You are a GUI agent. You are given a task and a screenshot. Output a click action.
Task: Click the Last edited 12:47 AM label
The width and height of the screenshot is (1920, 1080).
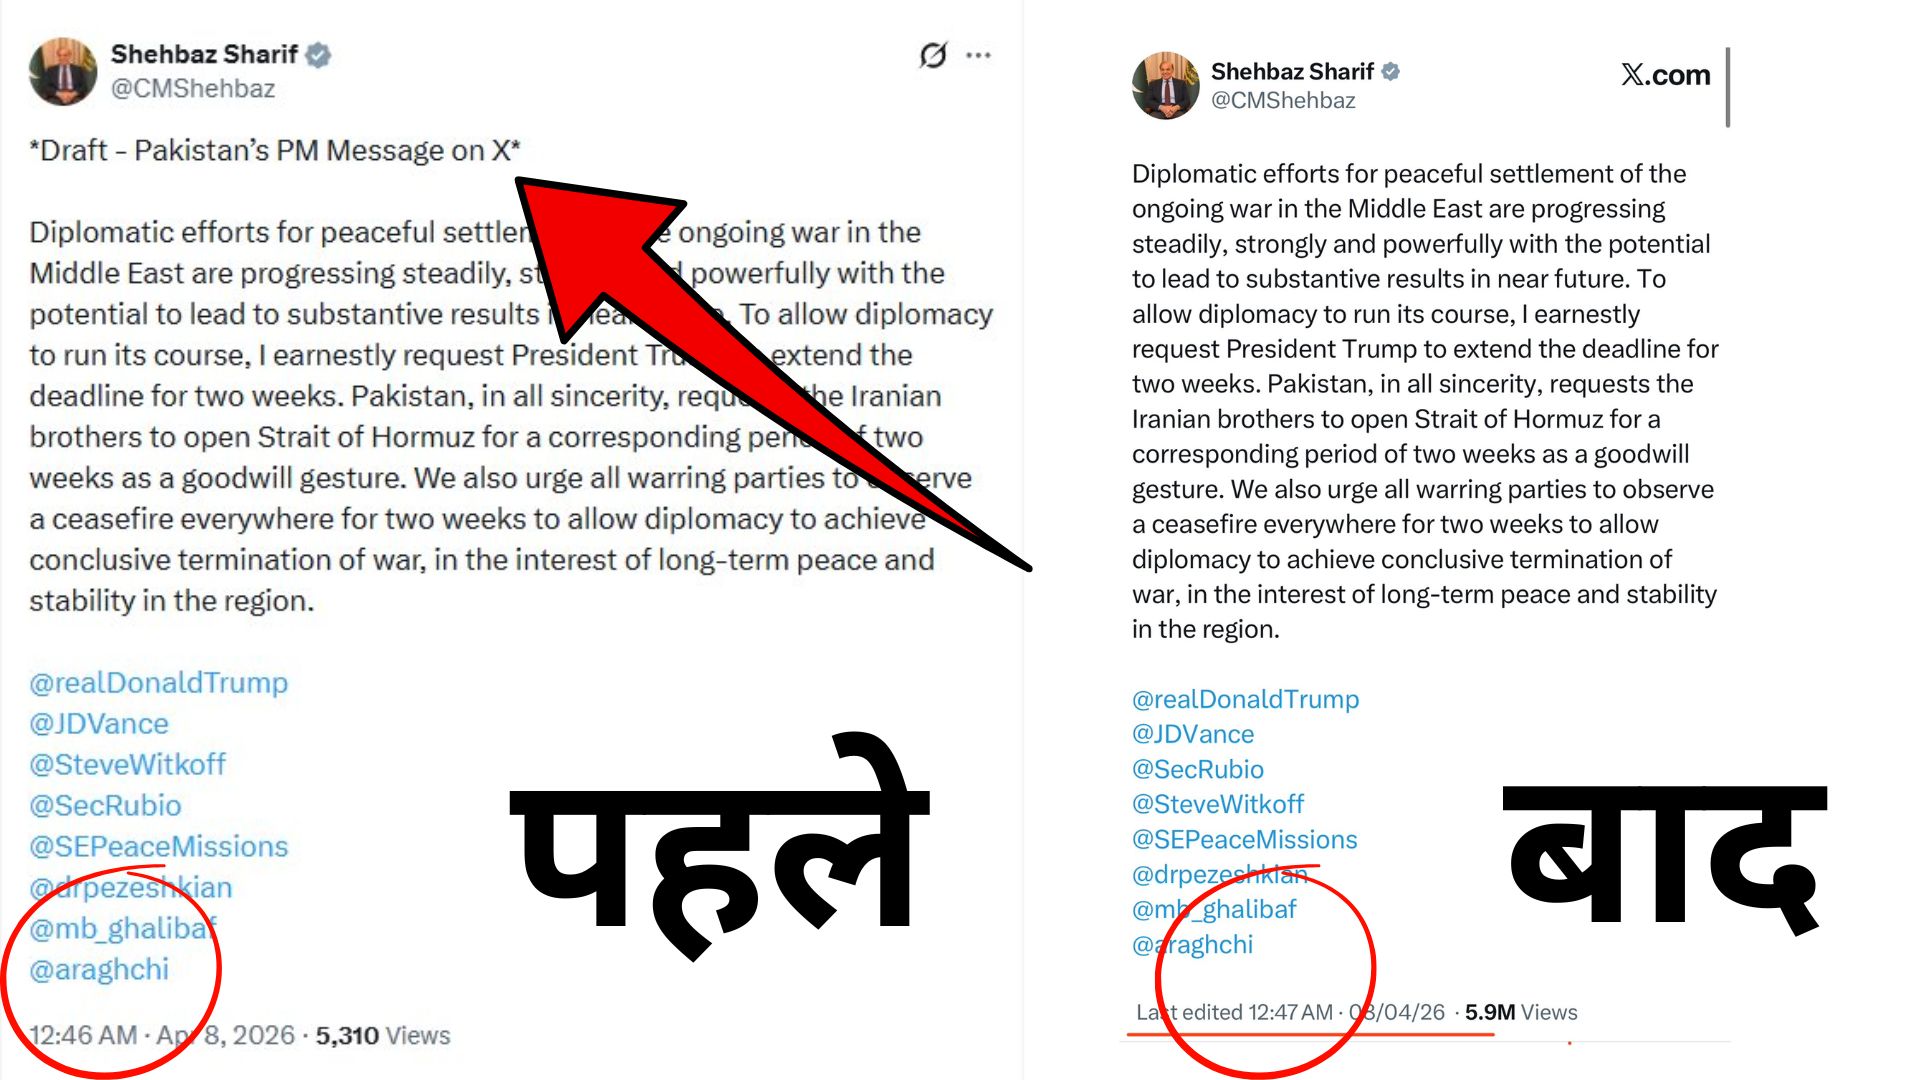click(x=1235, y=1013)
